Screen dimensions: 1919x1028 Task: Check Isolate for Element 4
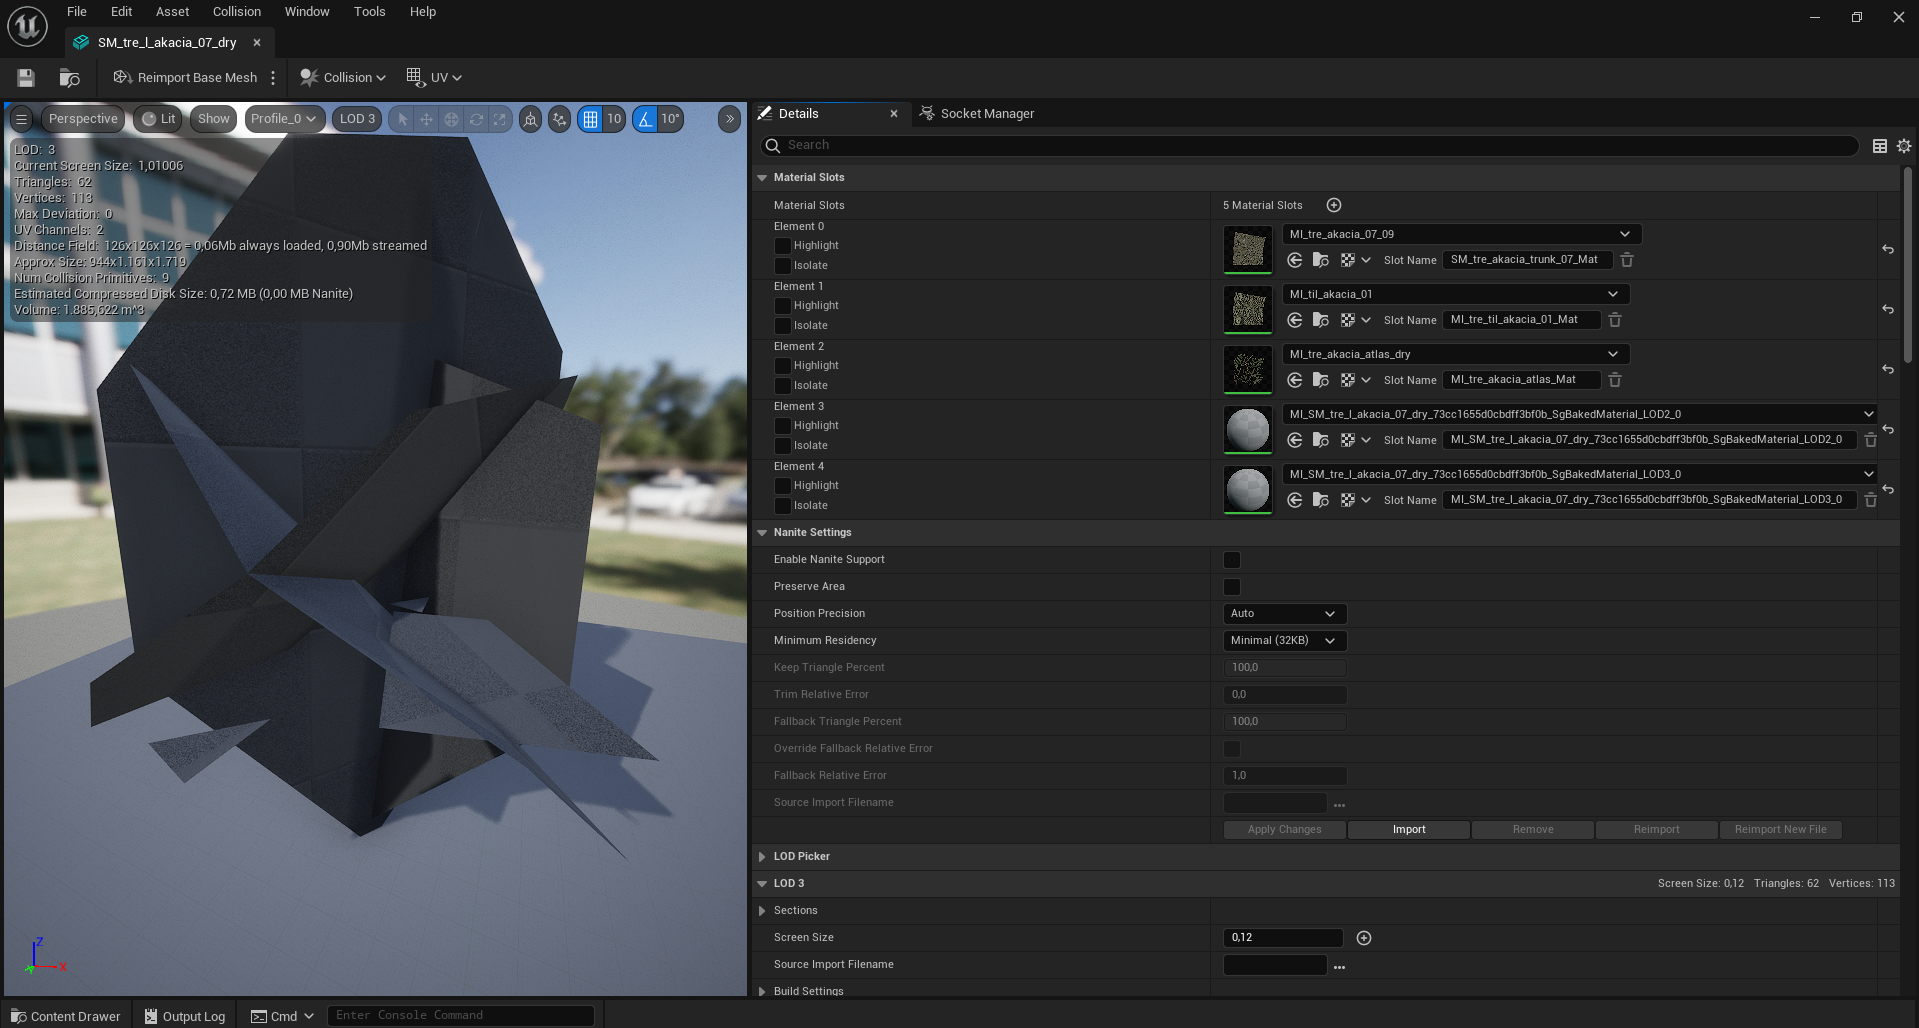click(783, 506)
